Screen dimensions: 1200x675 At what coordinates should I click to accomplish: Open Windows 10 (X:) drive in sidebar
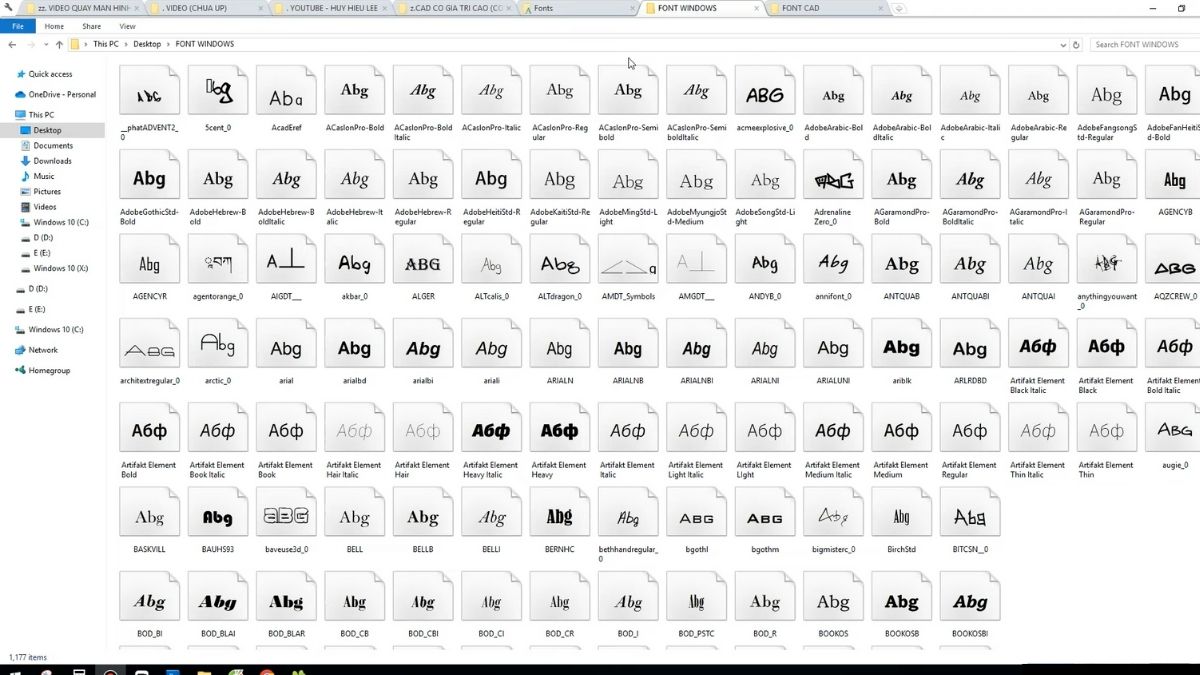point(60,268)
